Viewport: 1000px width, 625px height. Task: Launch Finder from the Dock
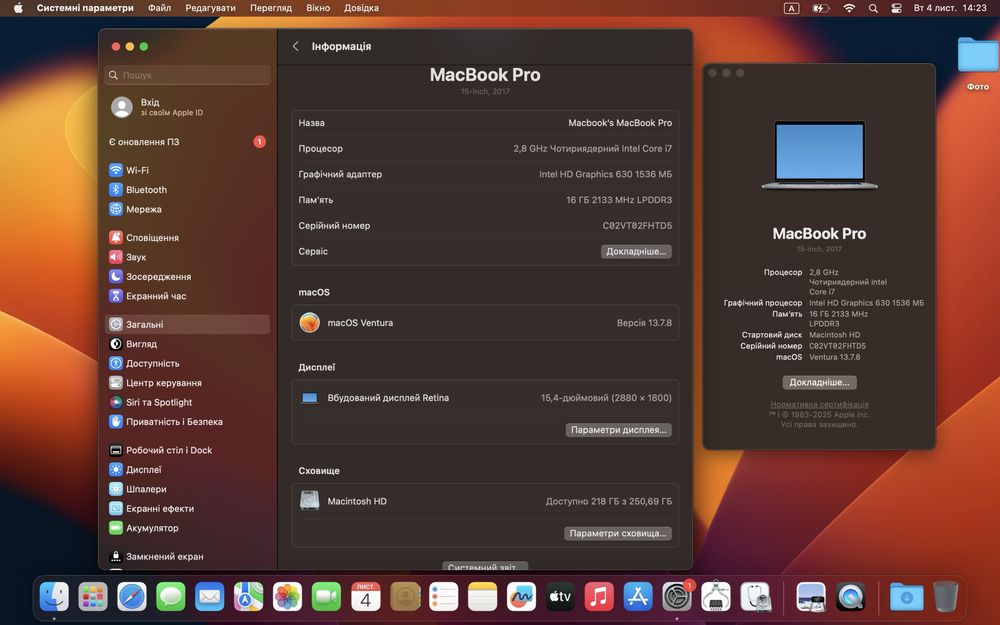tap(54, 597)
